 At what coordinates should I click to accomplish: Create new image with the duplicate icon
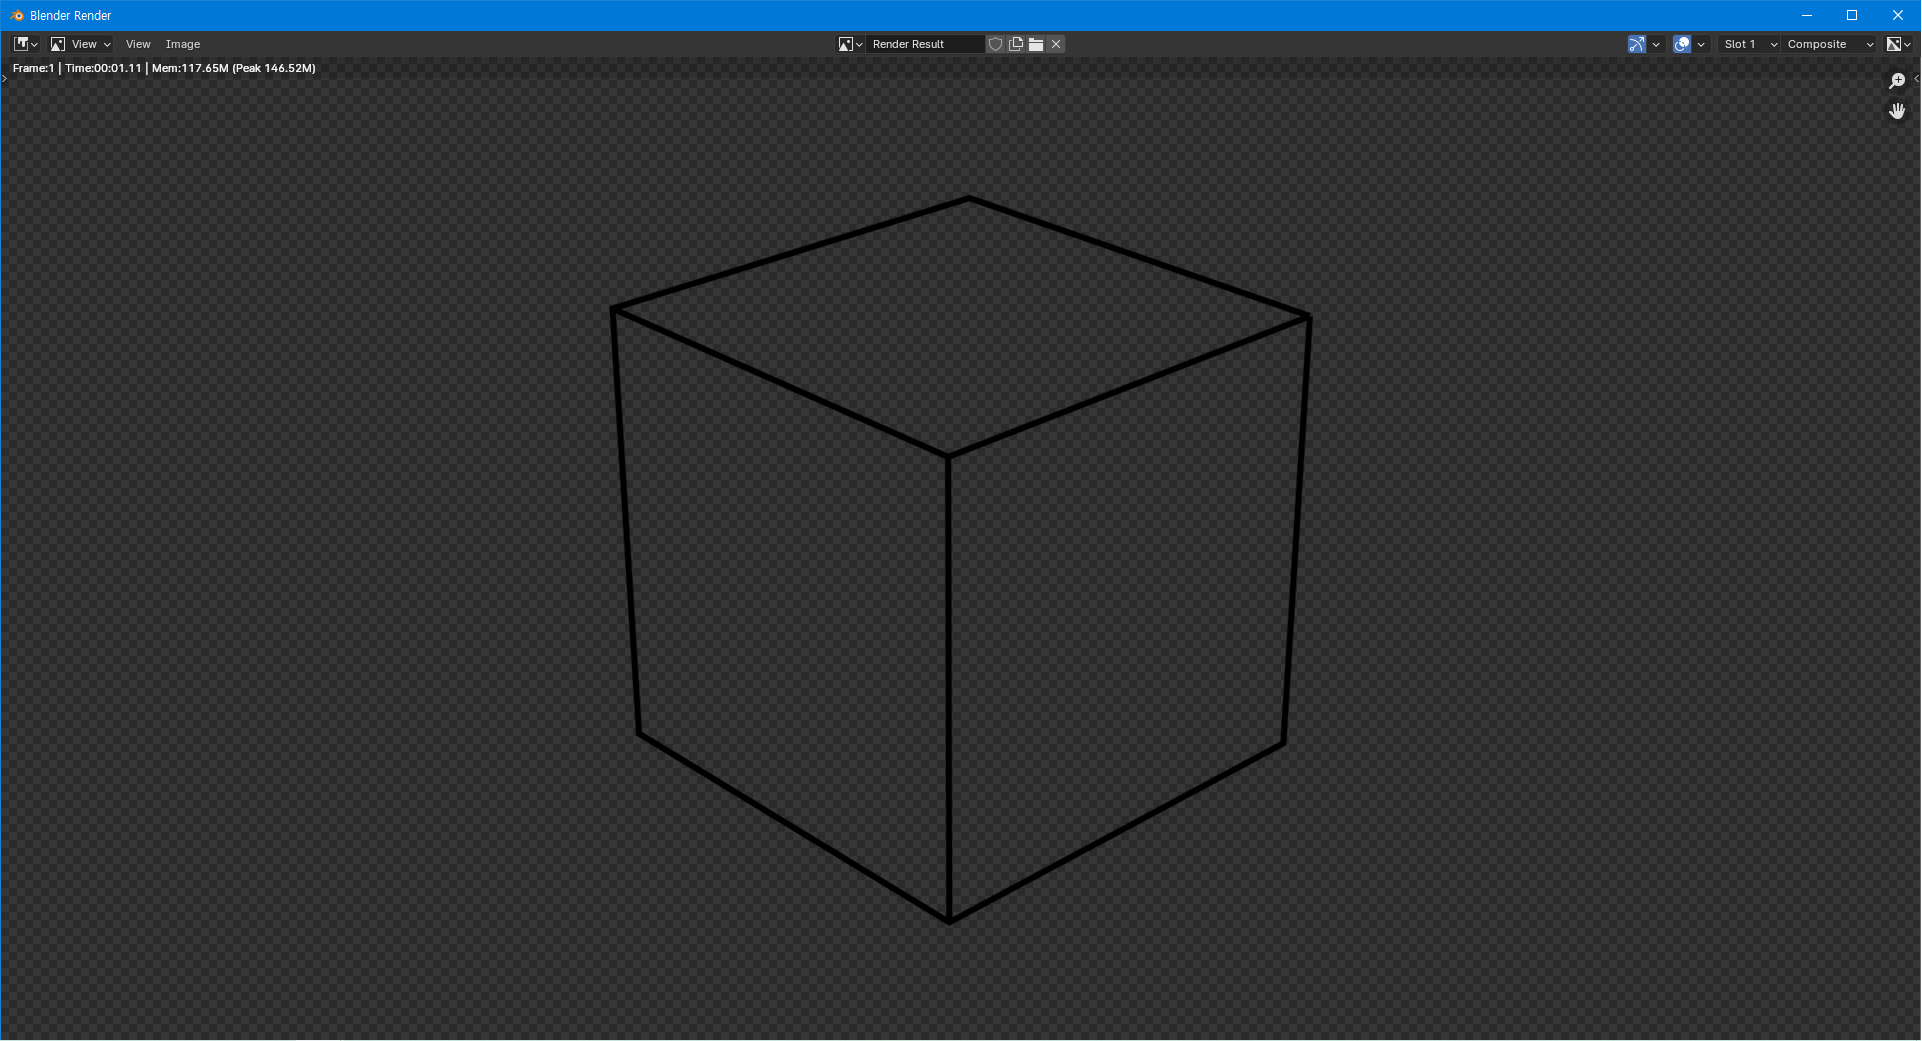tap(1016, 44)
